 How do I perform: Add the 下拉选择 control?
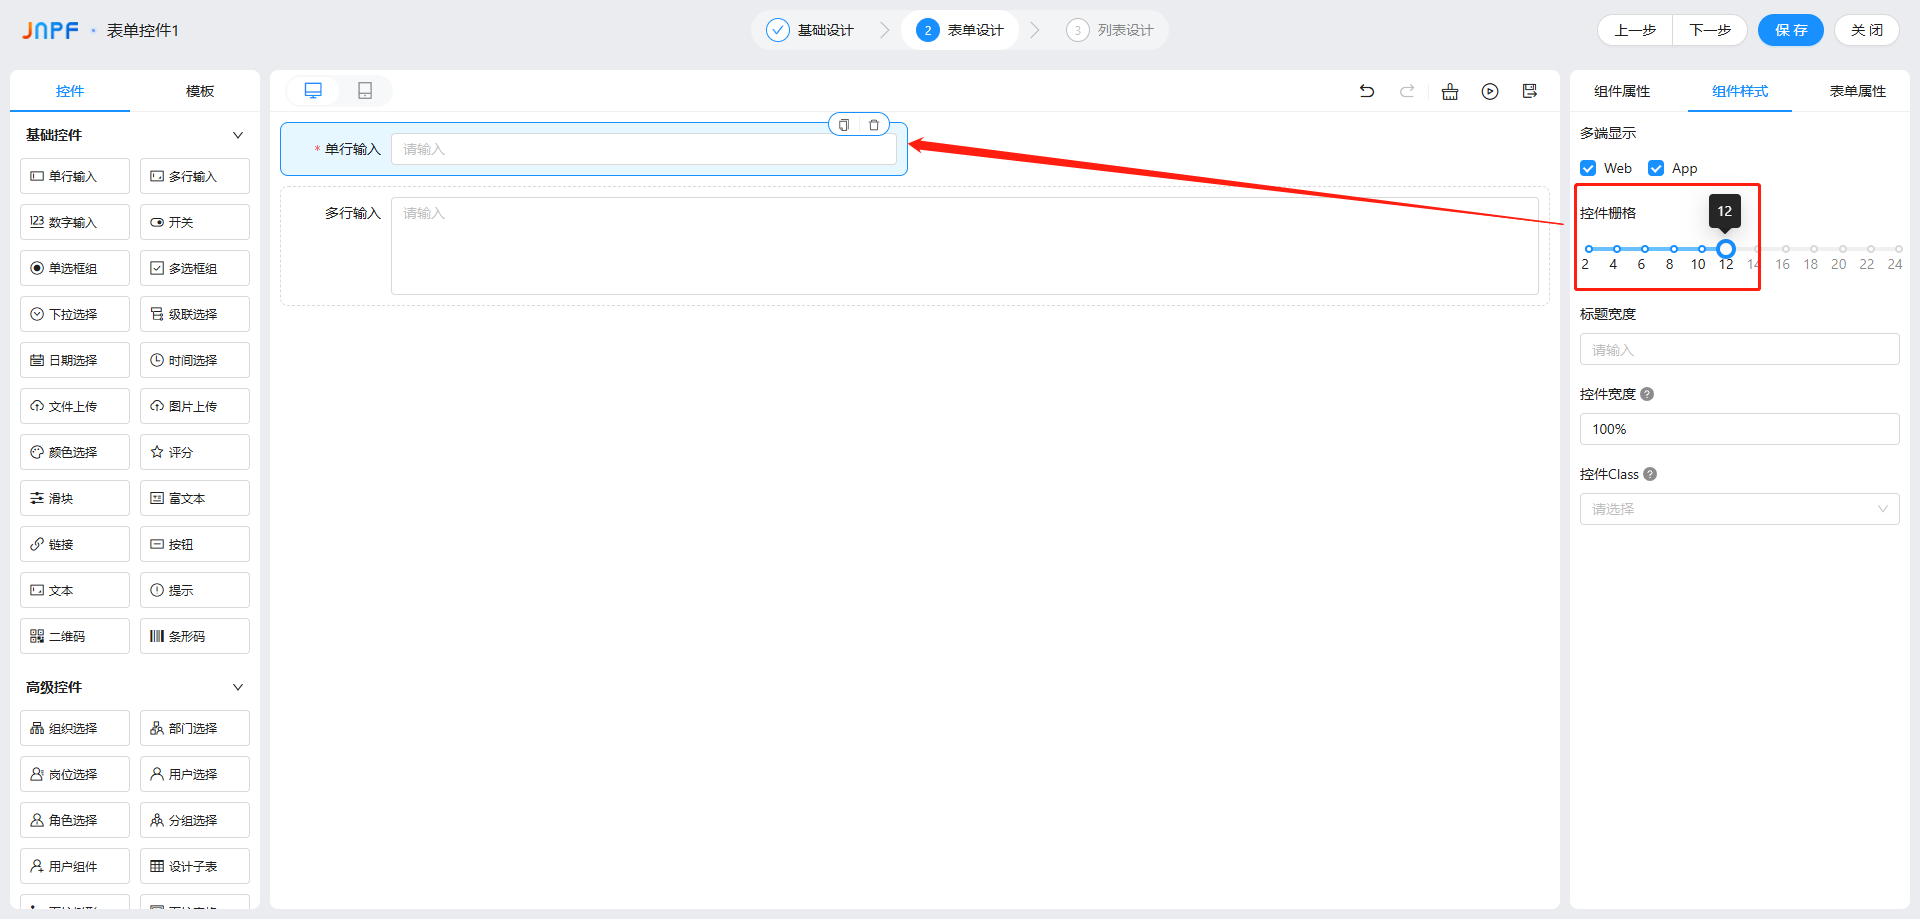75,314
